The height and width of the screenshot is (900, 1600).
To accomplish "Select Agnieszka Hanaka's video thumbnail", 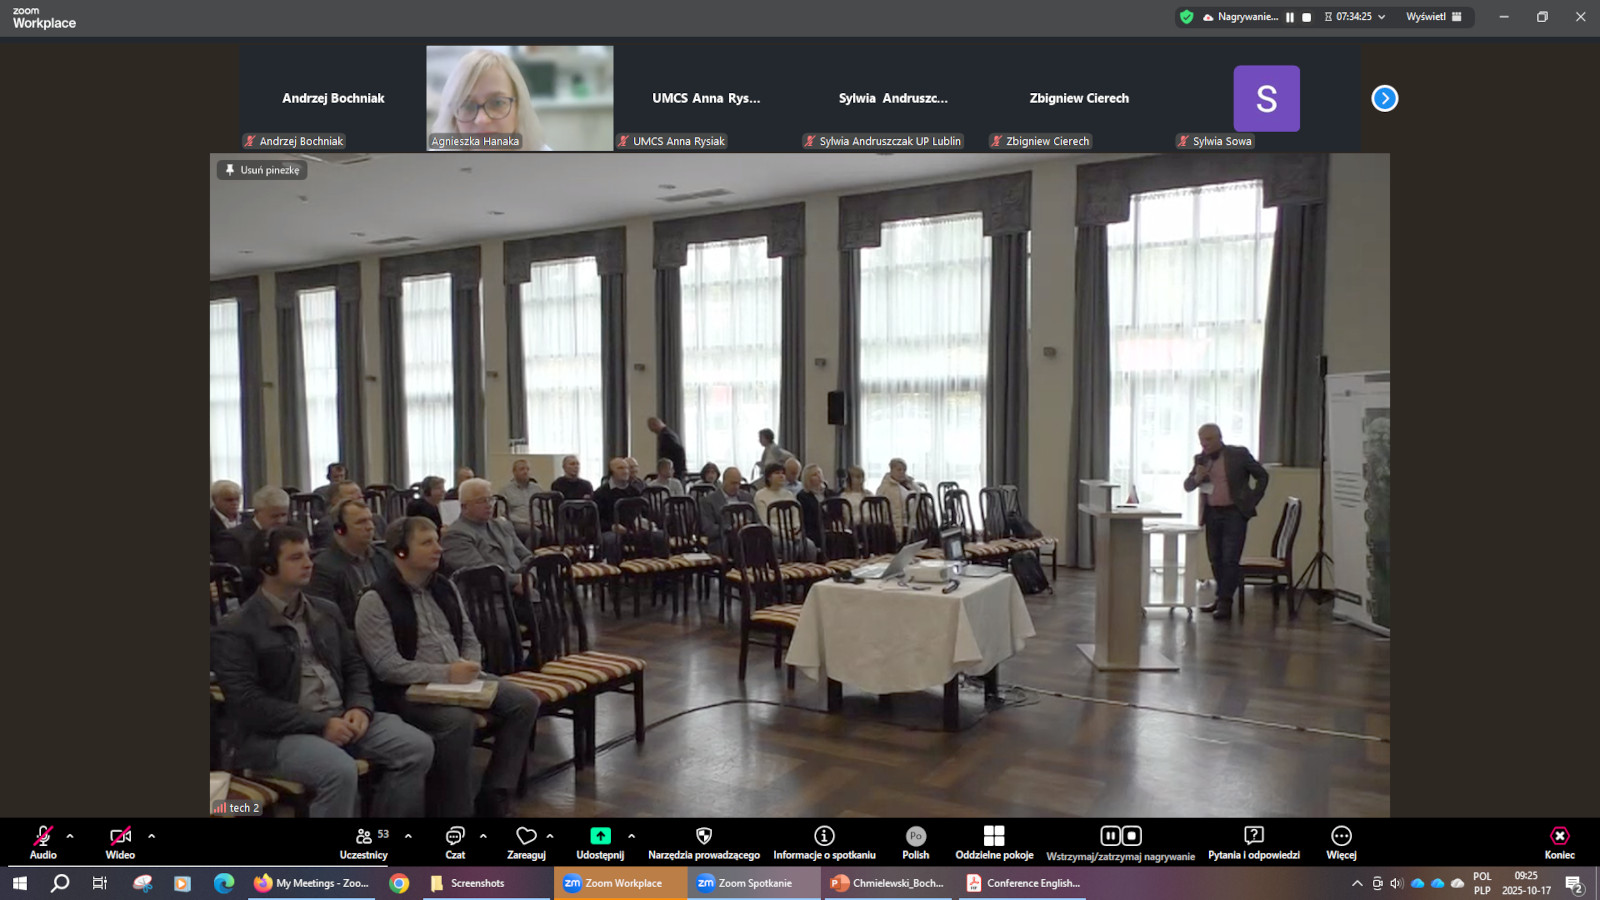I will tap(520, 98).
